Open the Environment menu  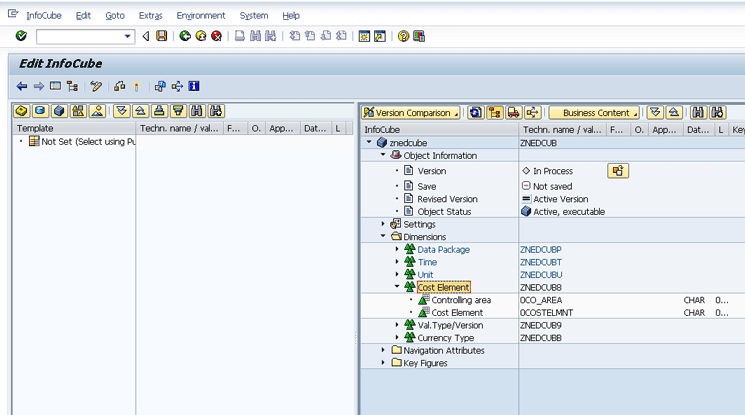pyautogui.click(x=200, y=16)
